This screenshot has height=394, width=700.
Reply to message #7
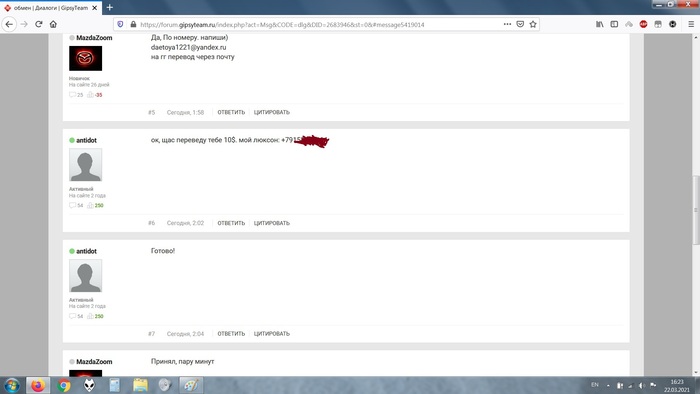point(231,334)
